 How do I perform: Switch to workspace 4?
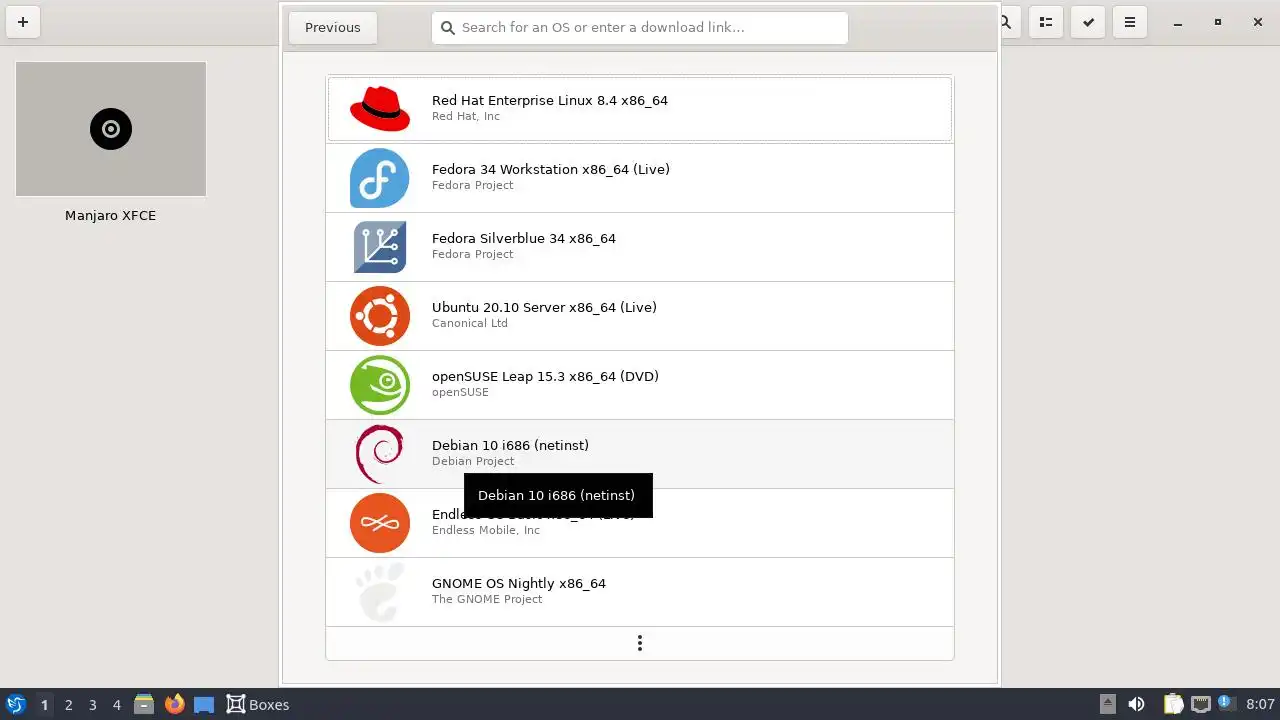coord(116,705)
